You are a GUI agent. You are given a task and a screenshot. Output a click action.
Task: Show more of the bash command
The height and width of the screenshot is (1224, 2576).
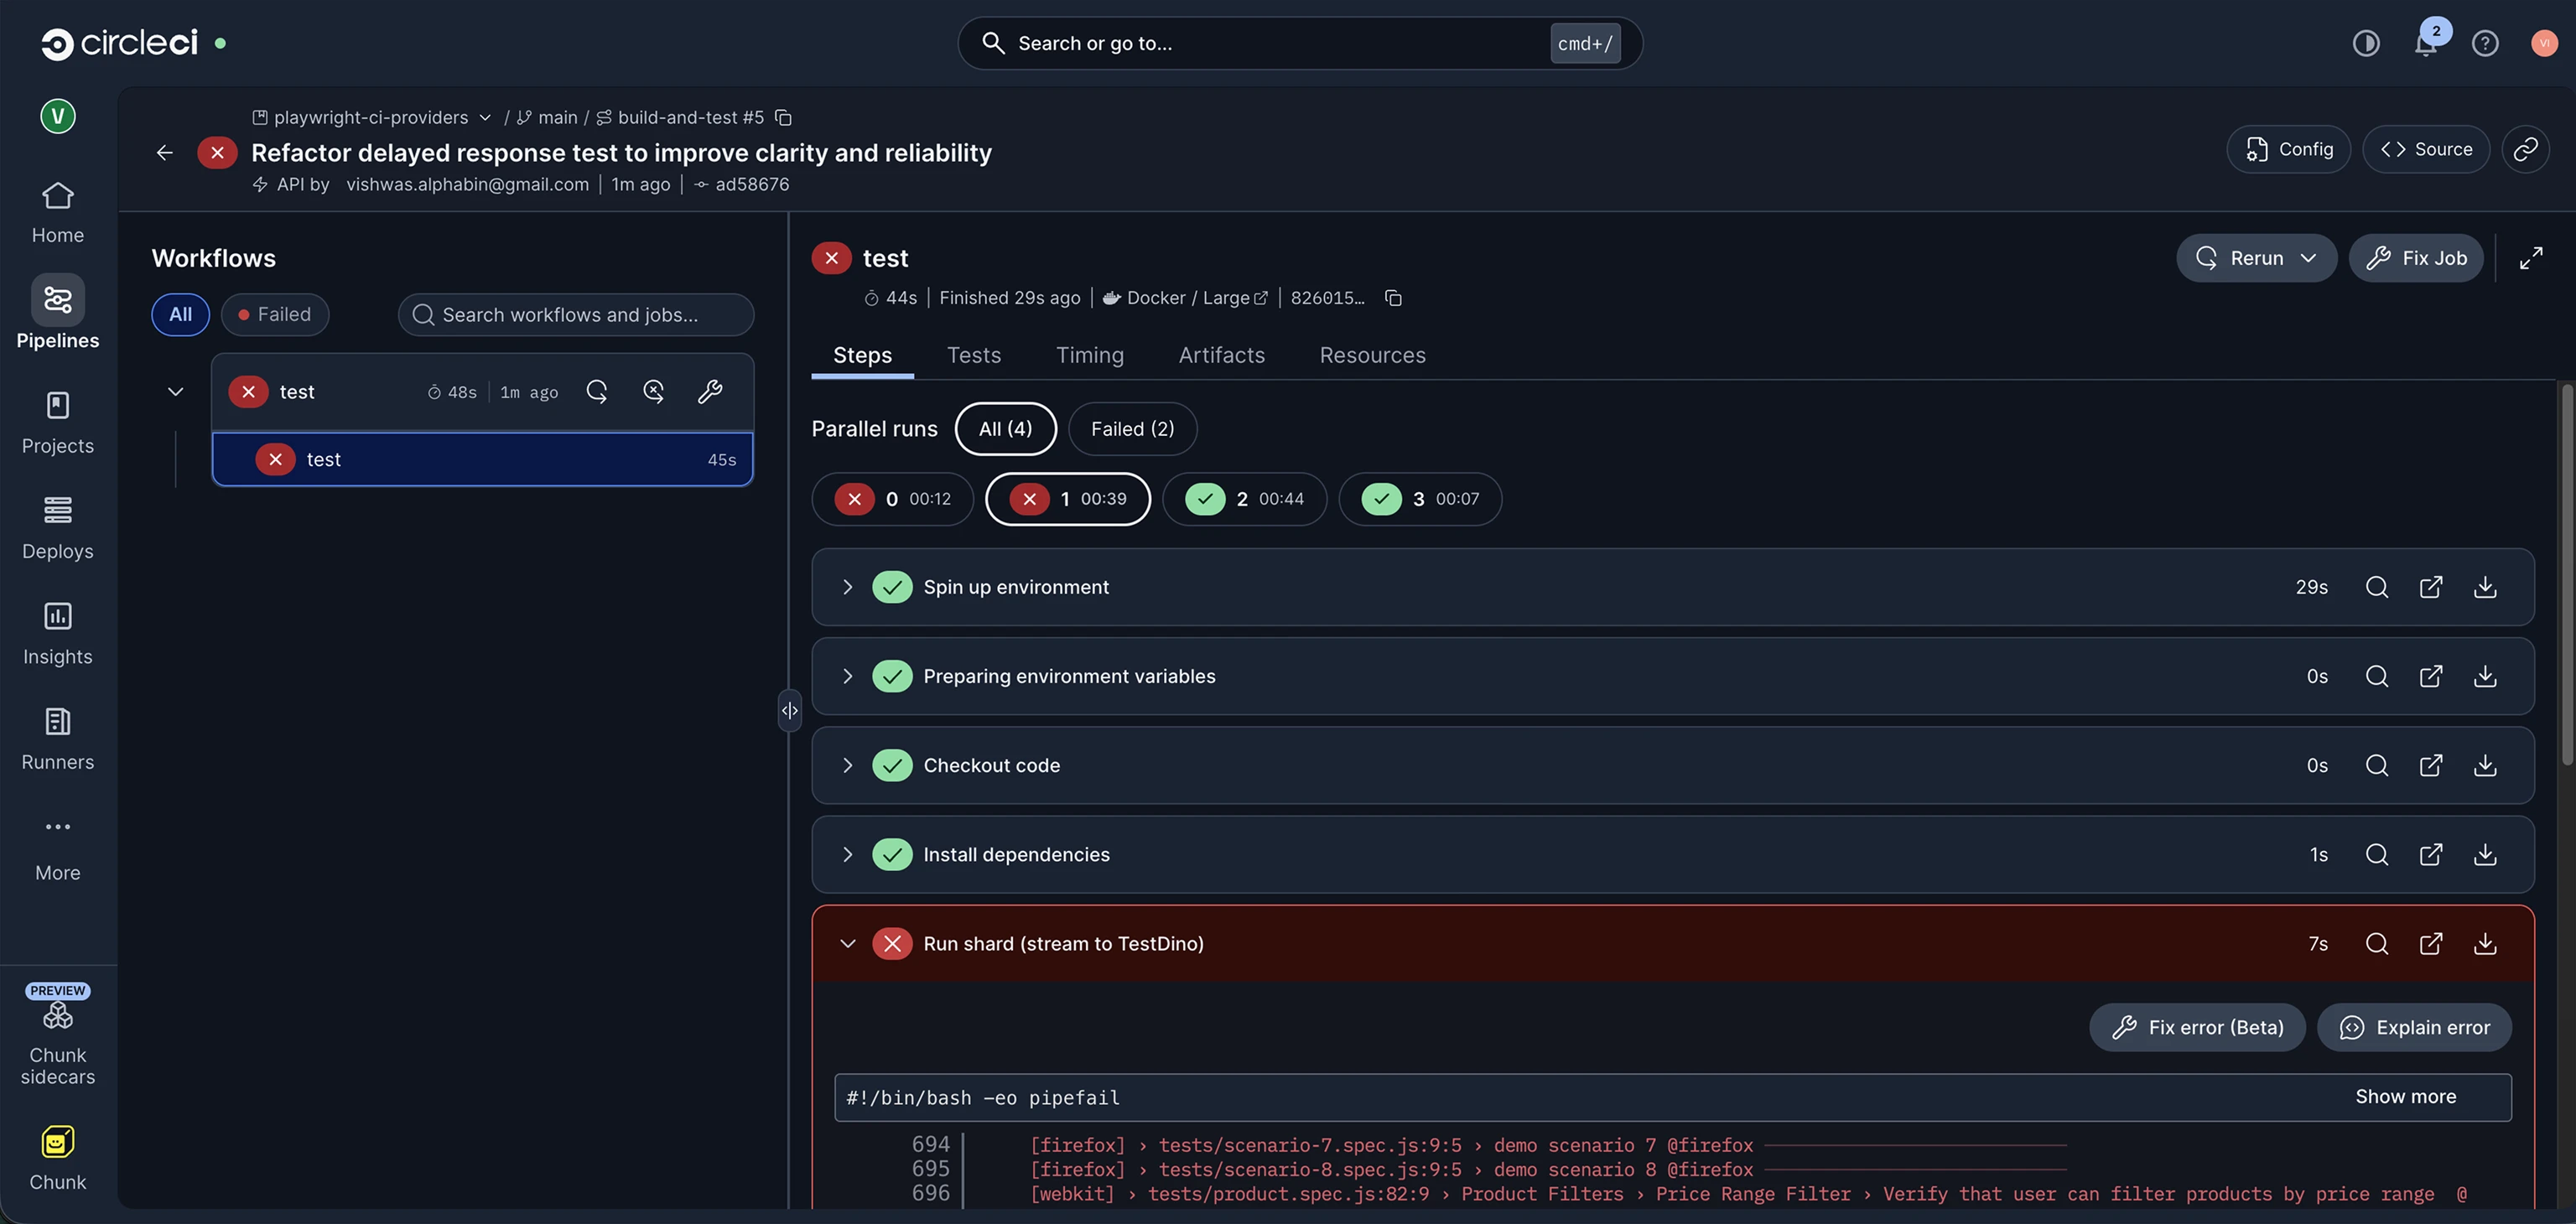tap(2405, 1097)
